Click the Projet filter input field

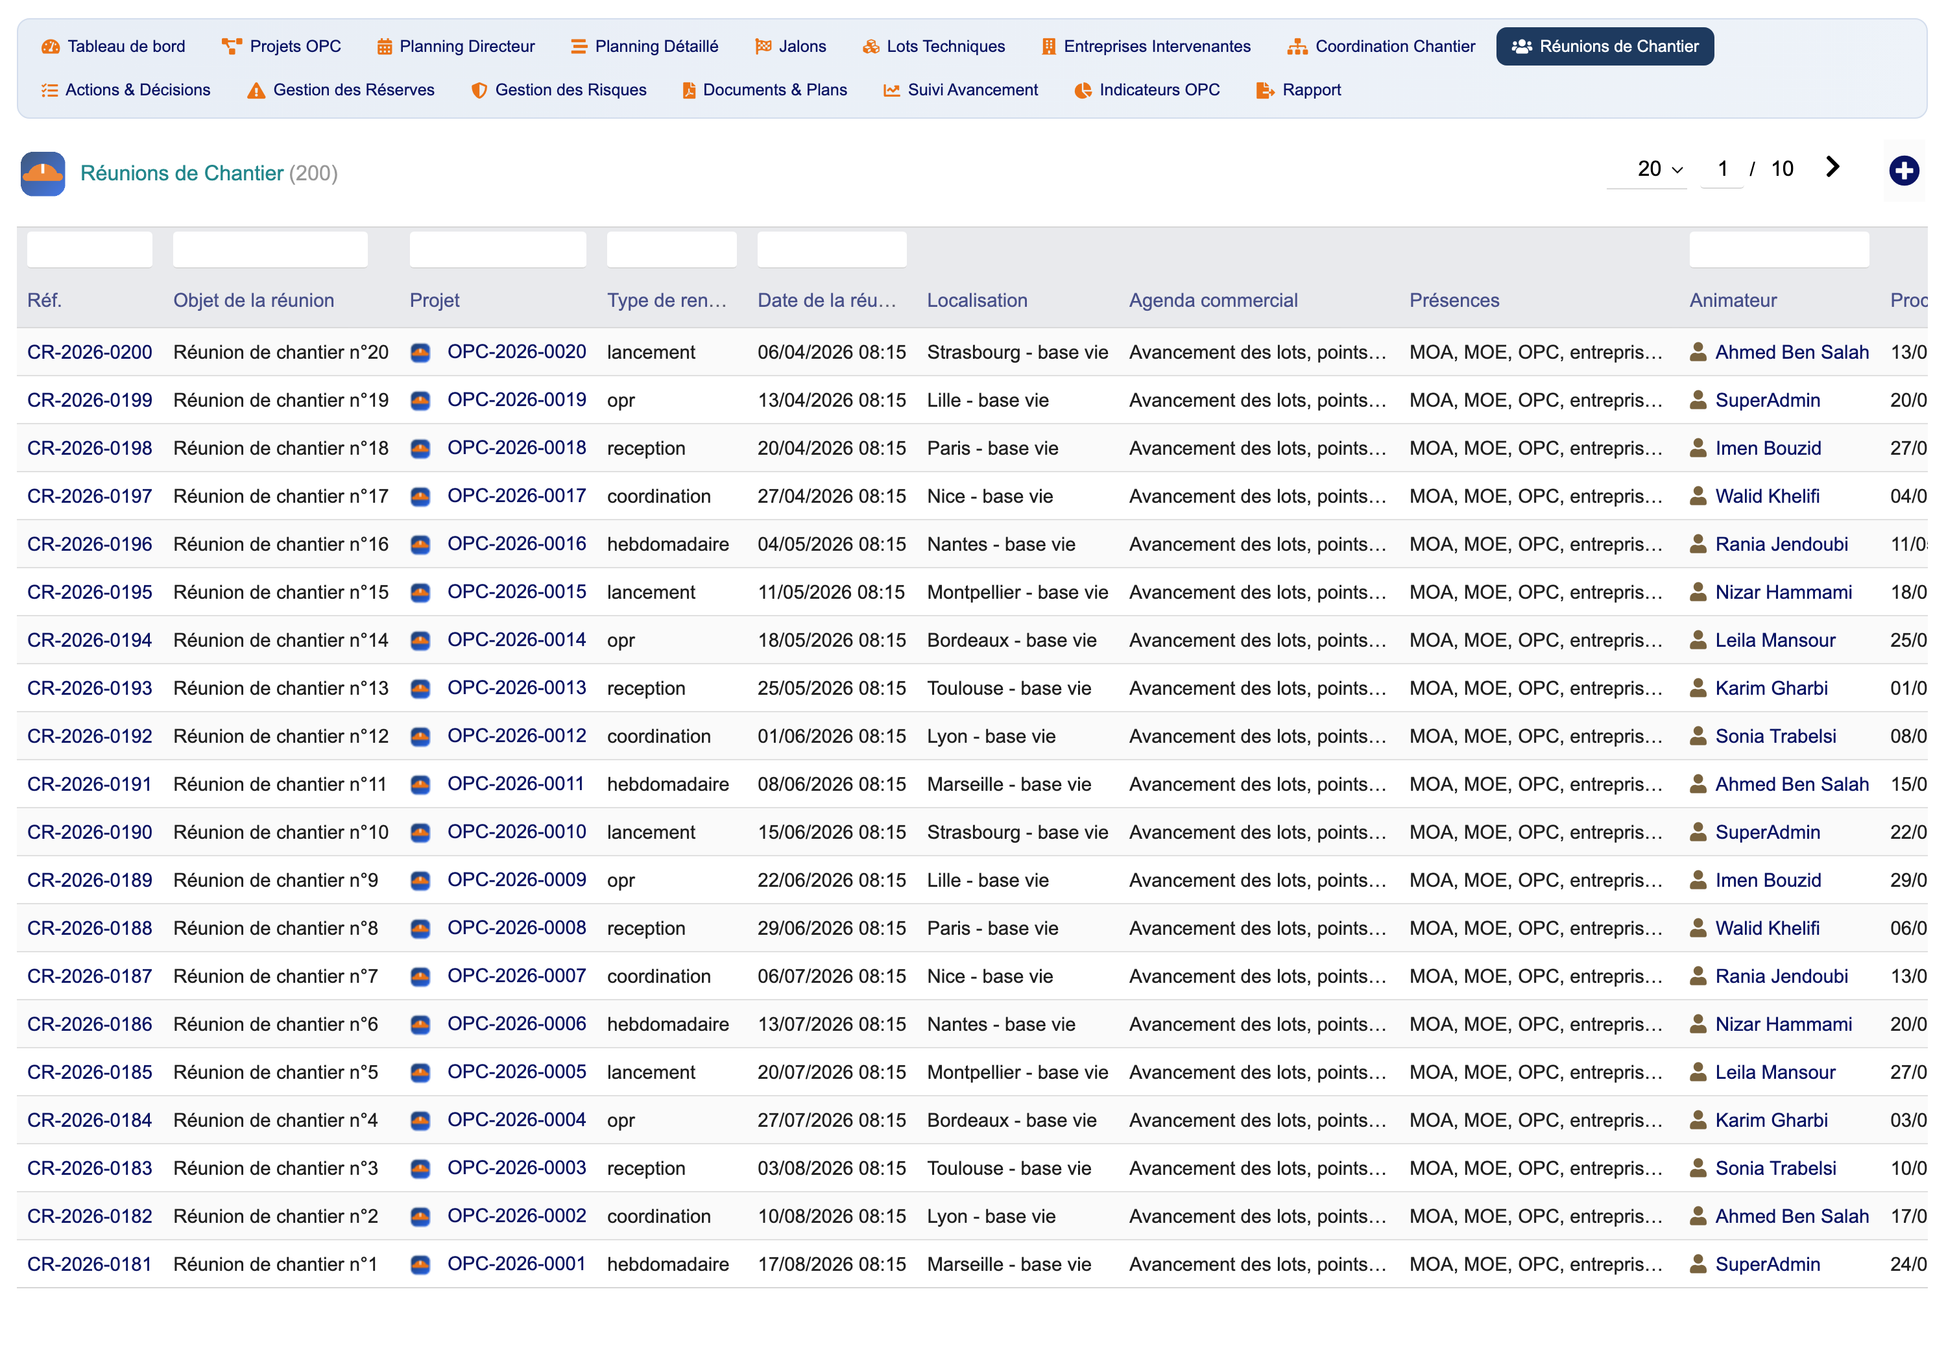click(x=498, y=249)
